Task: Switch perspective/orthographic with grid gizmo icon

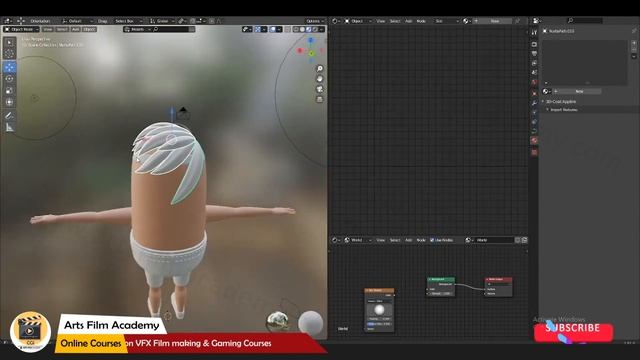Action: (x=320, y=99)
